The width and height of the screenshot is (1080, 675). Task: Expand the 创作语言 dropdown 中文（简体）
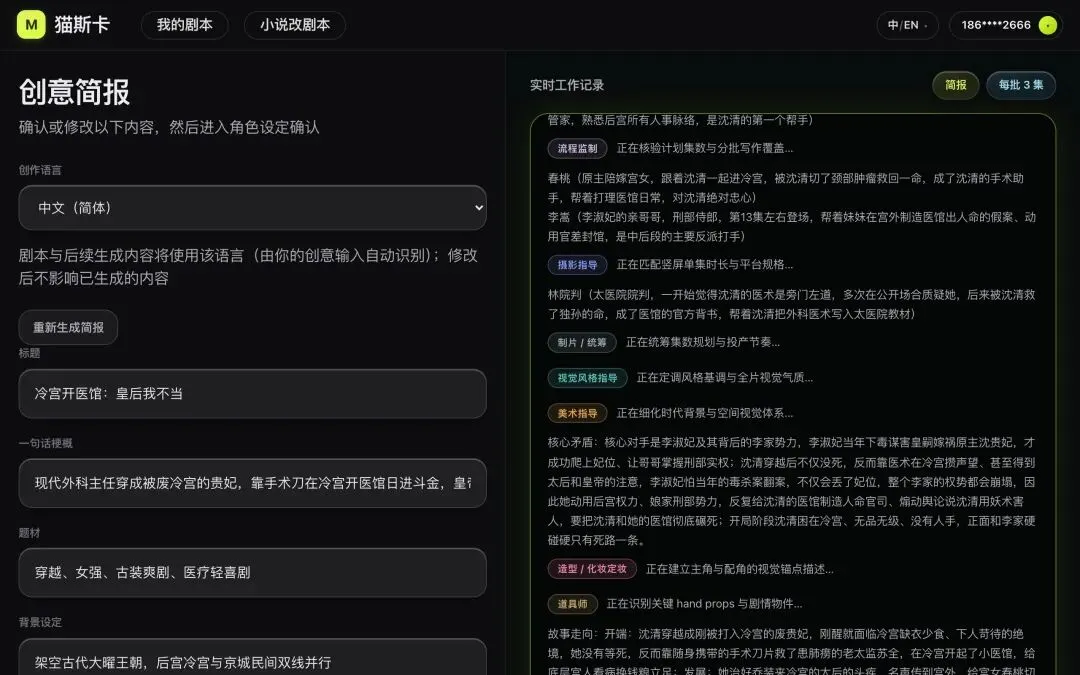pyautogui.click(x=253, y=208)
